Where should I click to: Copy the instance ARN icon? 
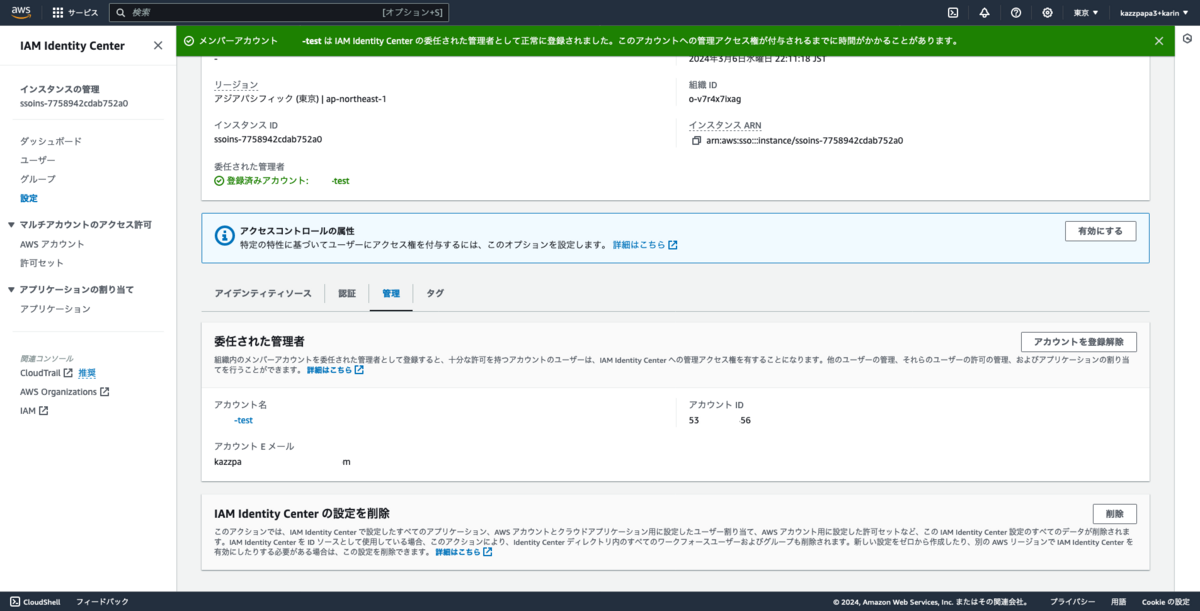[x=696, y=141]
